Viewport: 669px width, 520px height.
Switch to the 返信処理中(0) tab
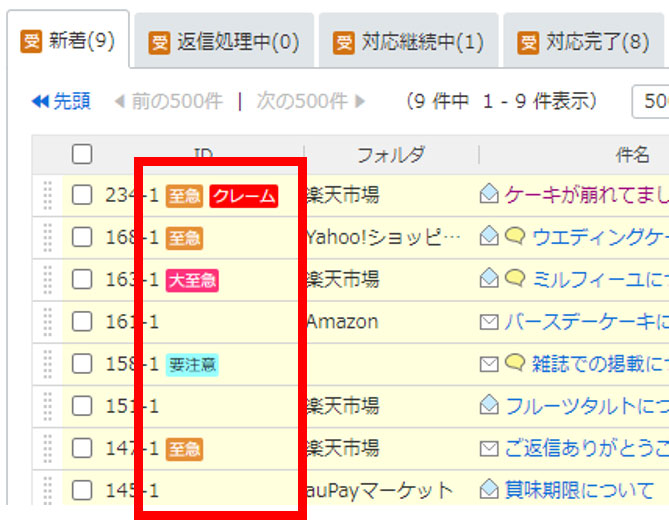[224, 42]
